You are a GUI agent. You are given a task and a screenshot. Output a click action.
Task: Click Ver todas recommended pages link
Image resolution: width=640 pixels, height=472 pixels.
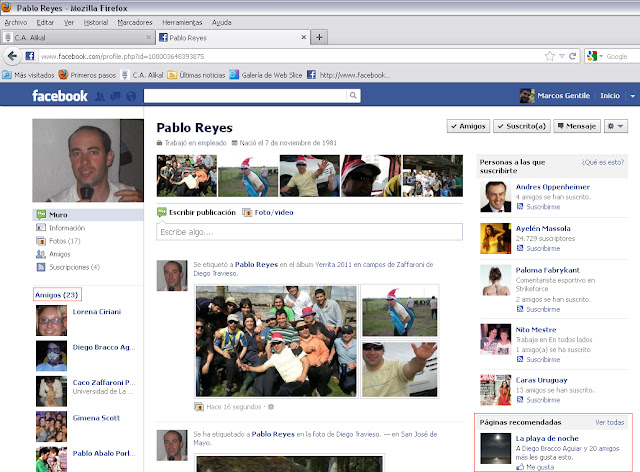pyautogui.click(x=610, y=422)
